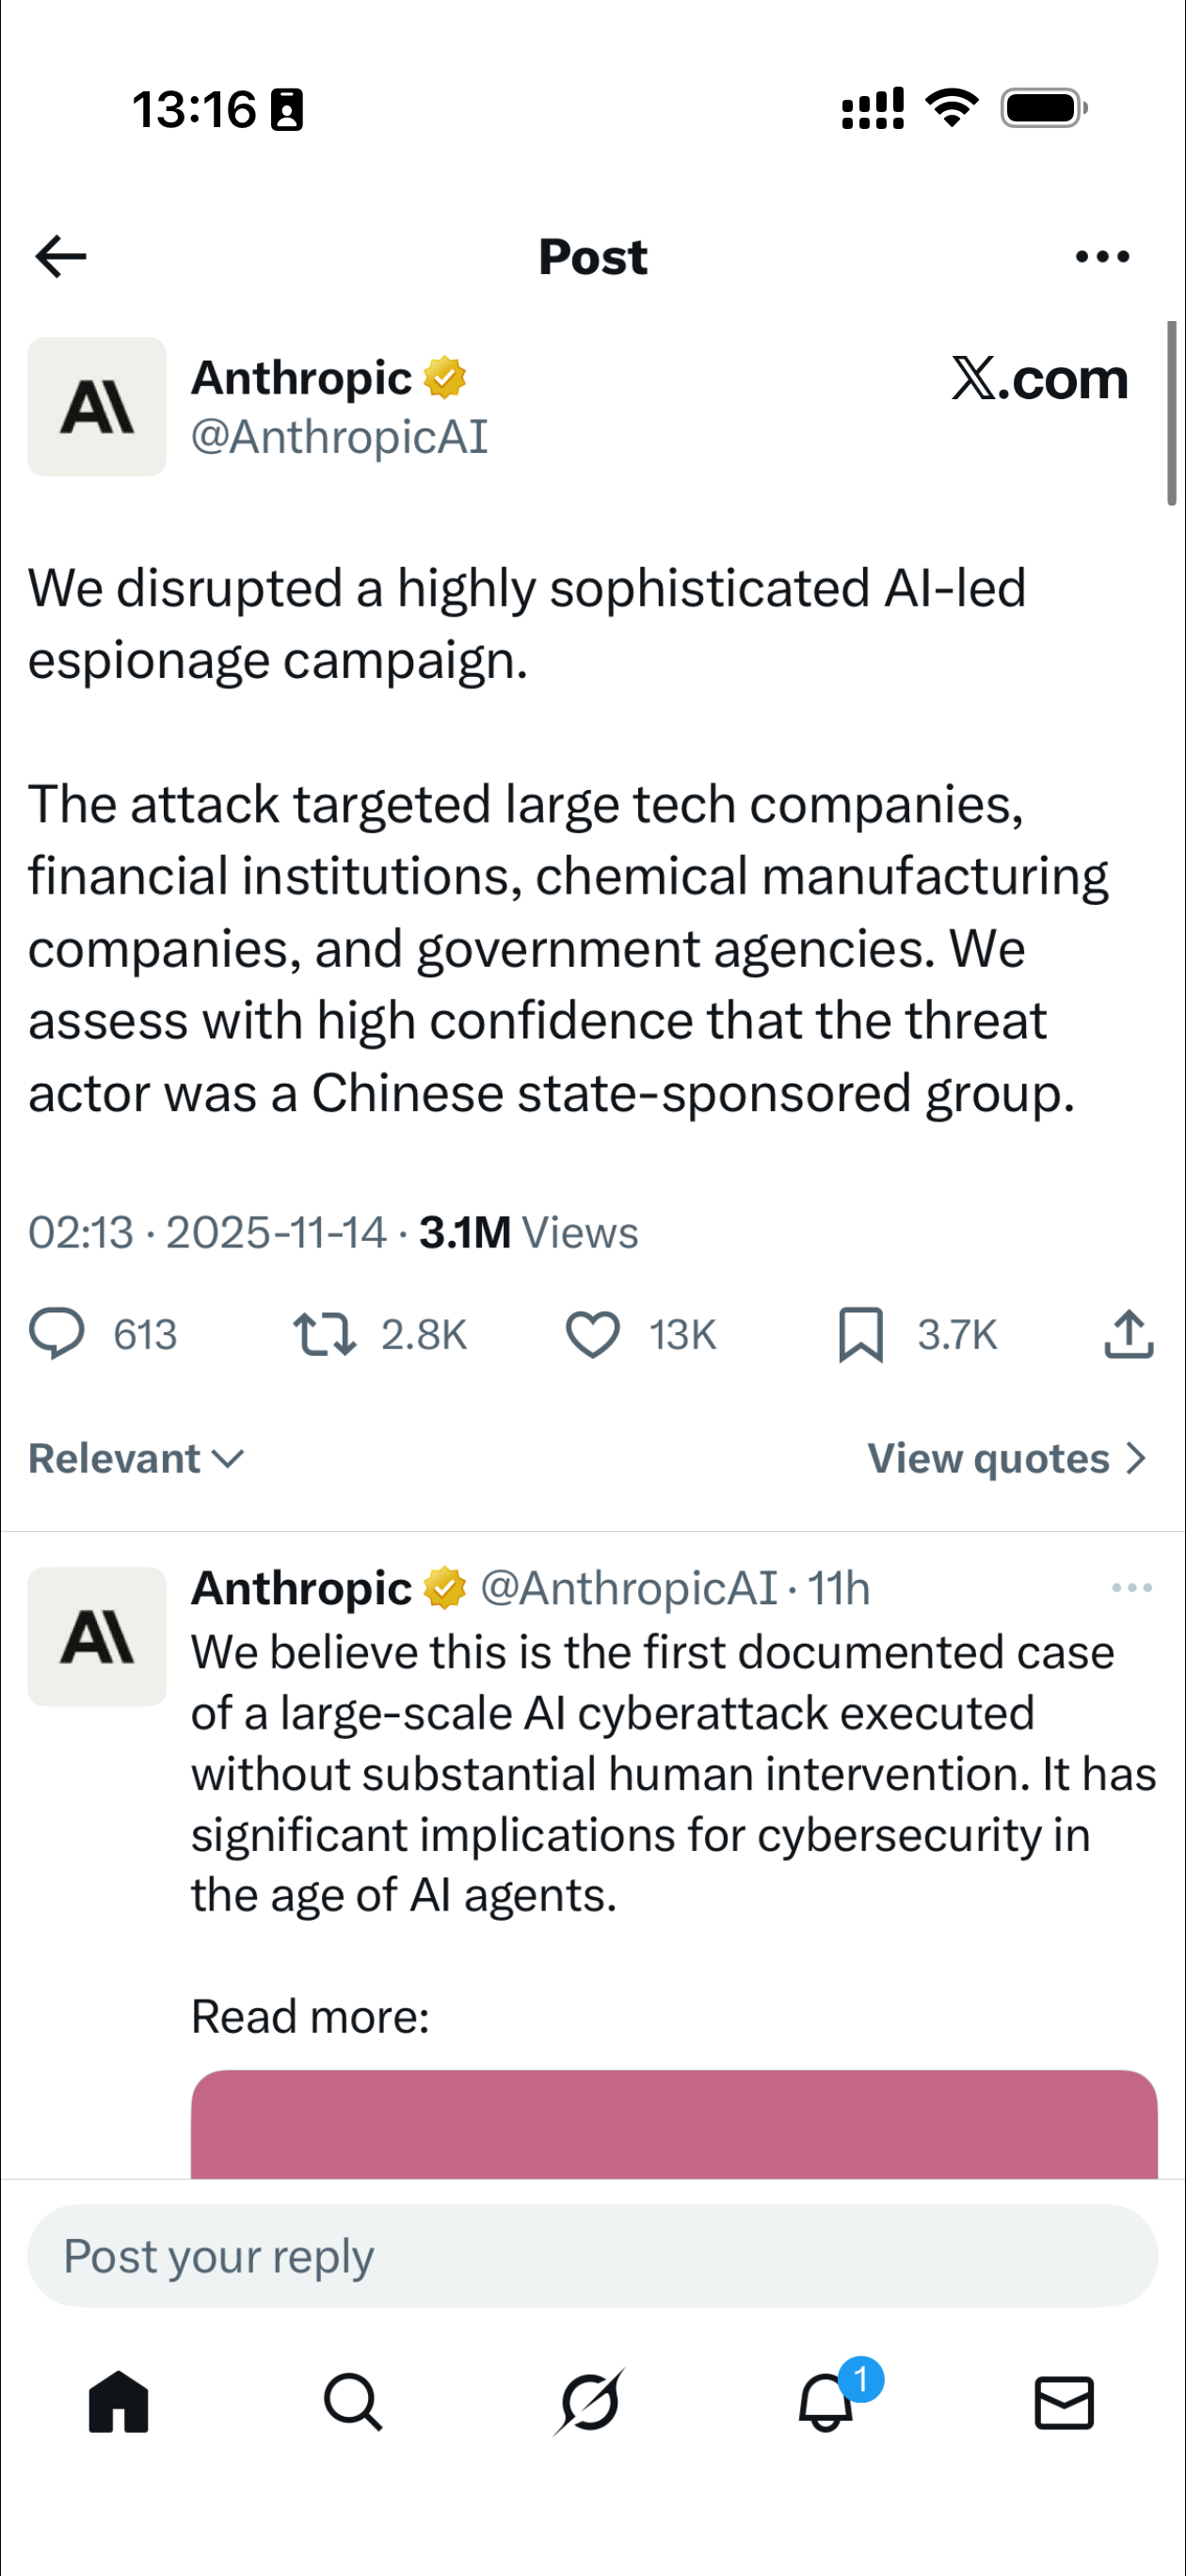Tap the repost arrows icon
Viewport: 1186px width, 2576px height.
tap(324, 1334)
